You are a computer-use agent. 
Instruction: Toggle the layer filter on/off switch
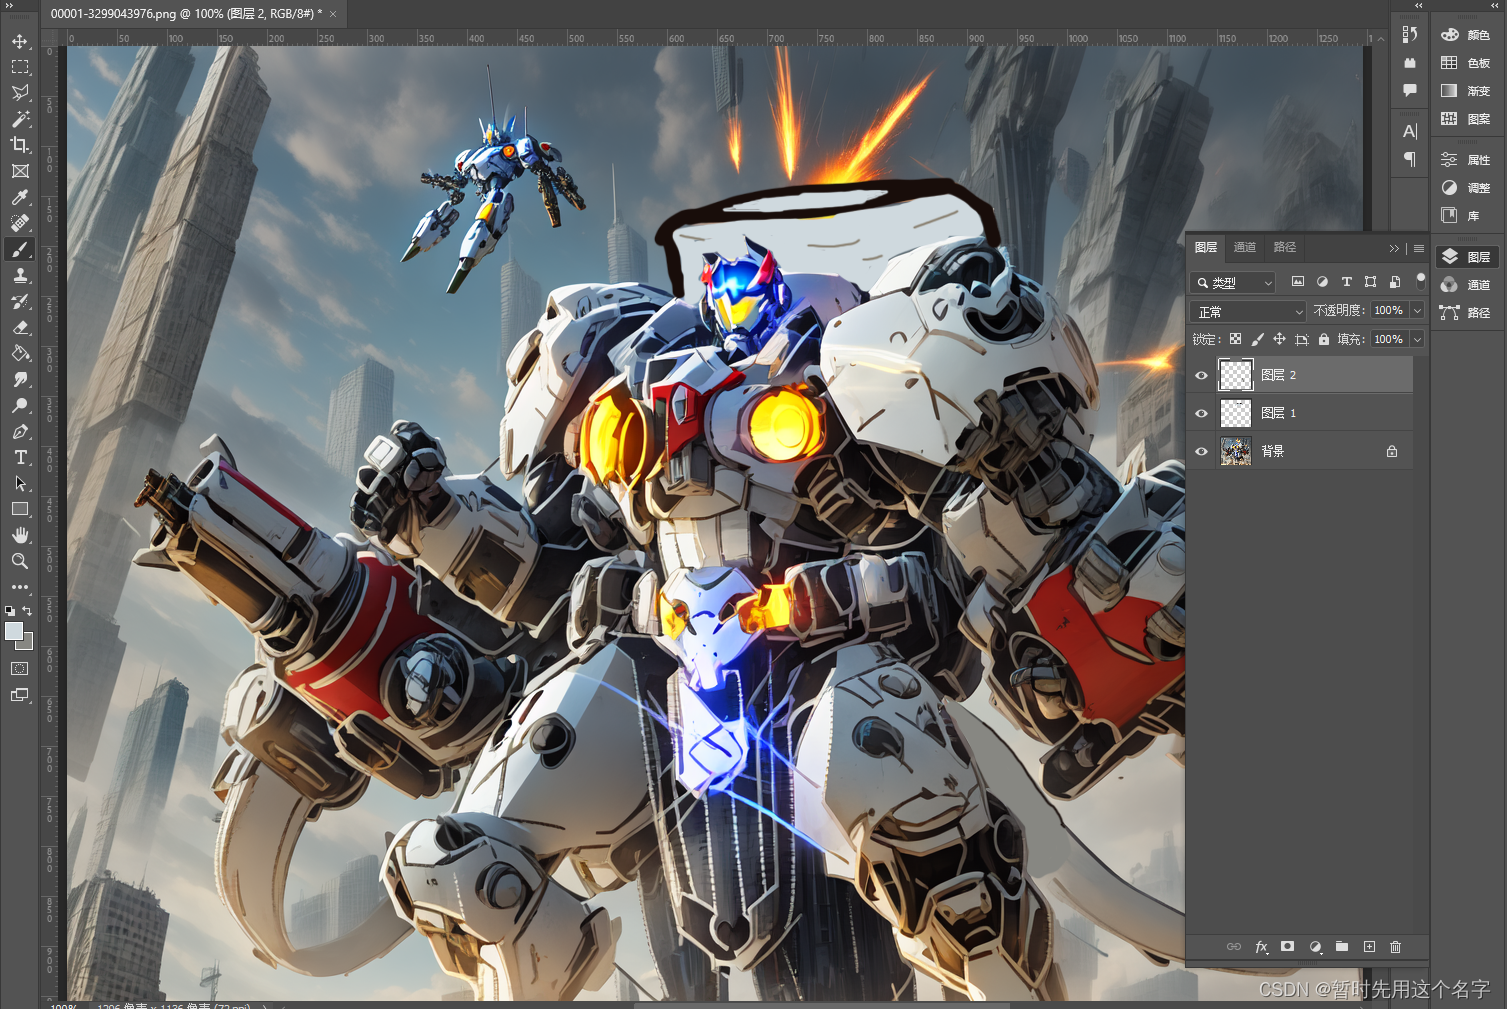pos(1421,281)
